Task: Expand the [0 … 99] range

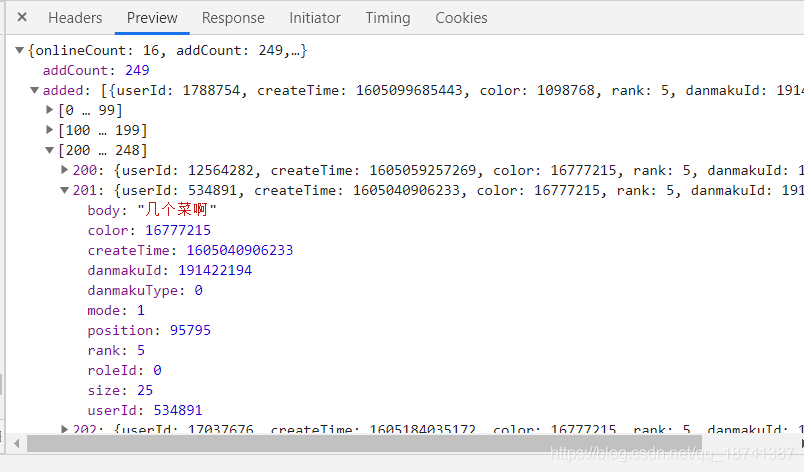Action: pyautogui.click(x=50, y=110)
